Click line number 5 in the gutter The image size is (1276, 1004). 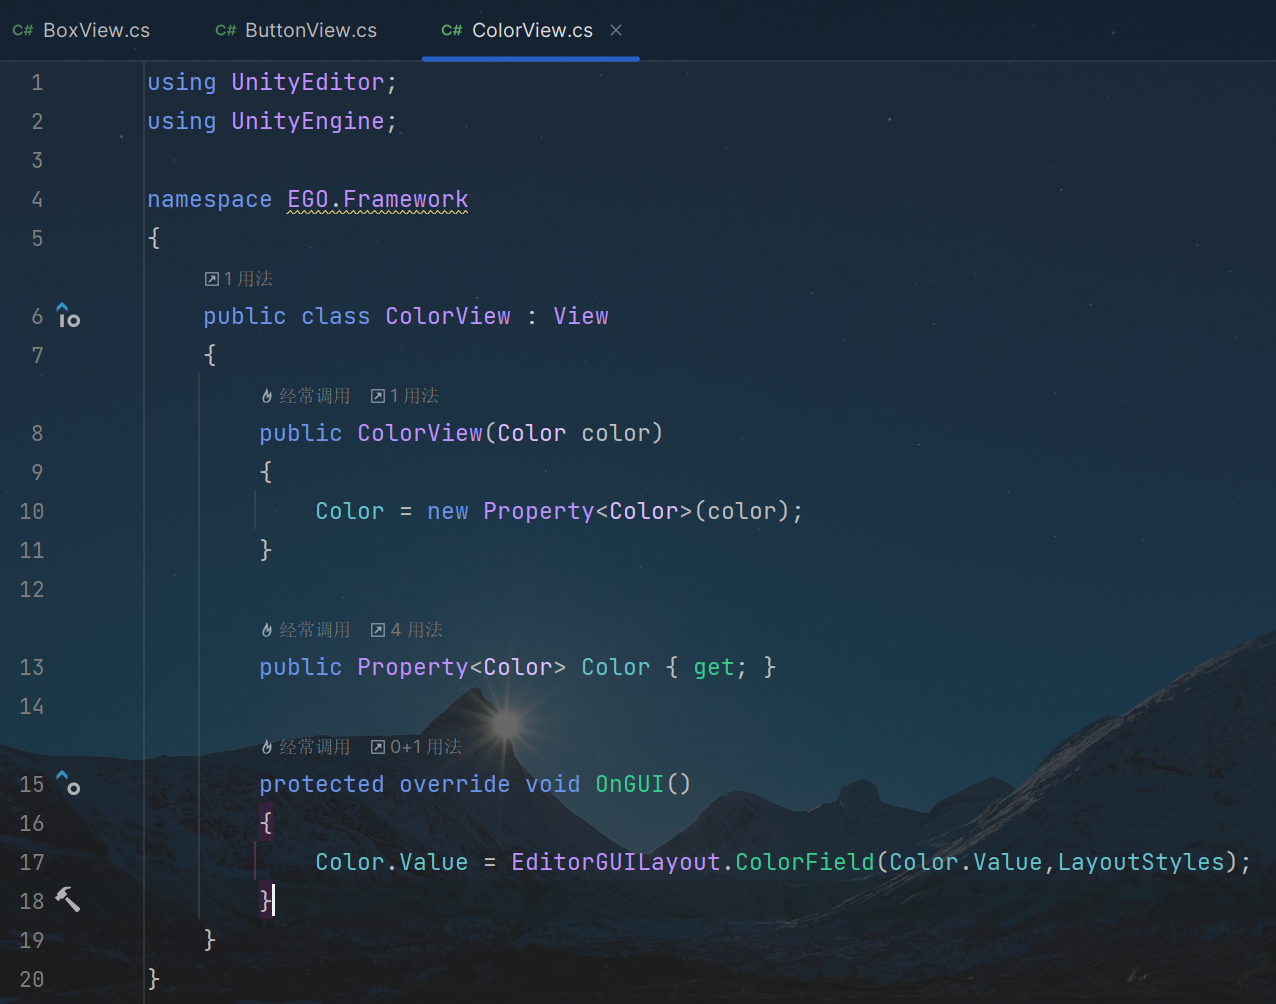tap(37, 238)
